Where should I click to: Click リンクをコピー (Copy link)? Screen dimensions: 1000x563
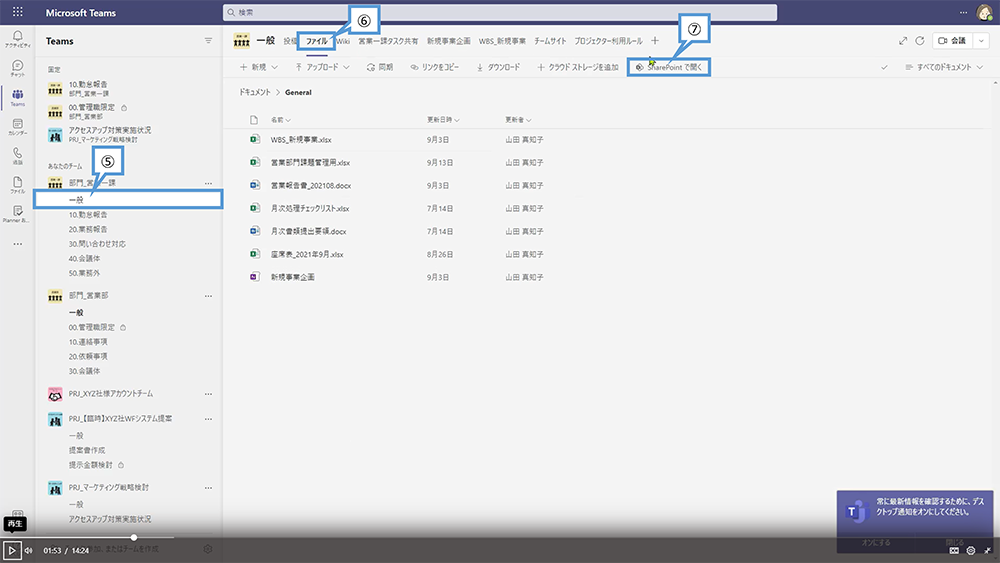[x=435, y=67]
